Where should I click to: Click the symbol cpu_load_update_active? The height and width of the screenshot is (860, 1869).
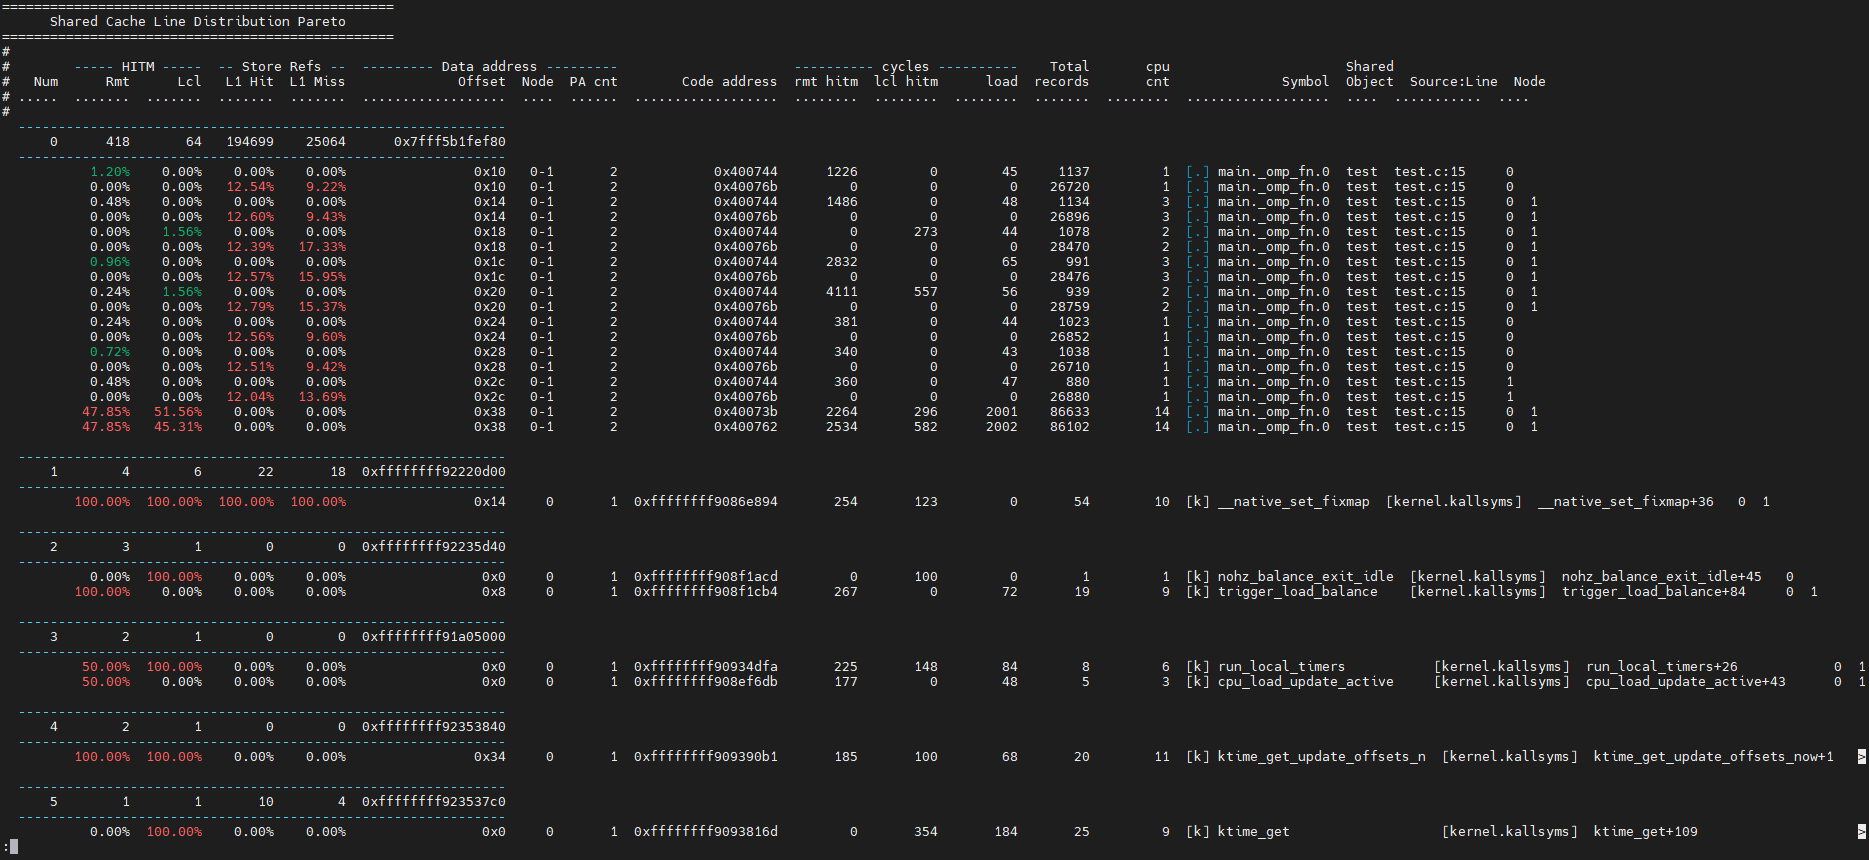(x=1306, y=682)
